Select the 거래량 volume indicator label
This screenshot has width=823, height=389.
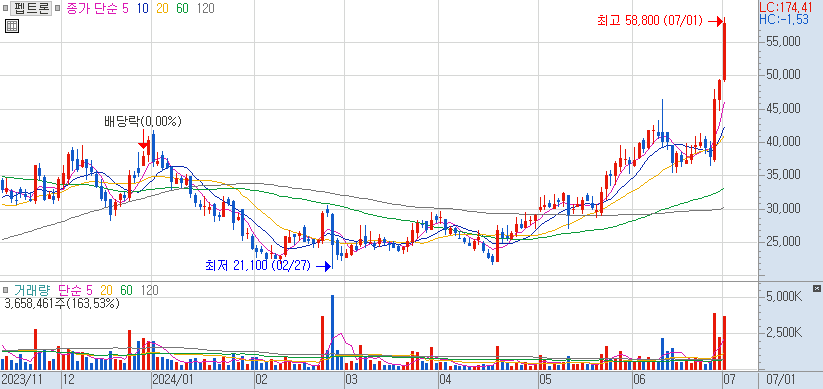[32, 290]
